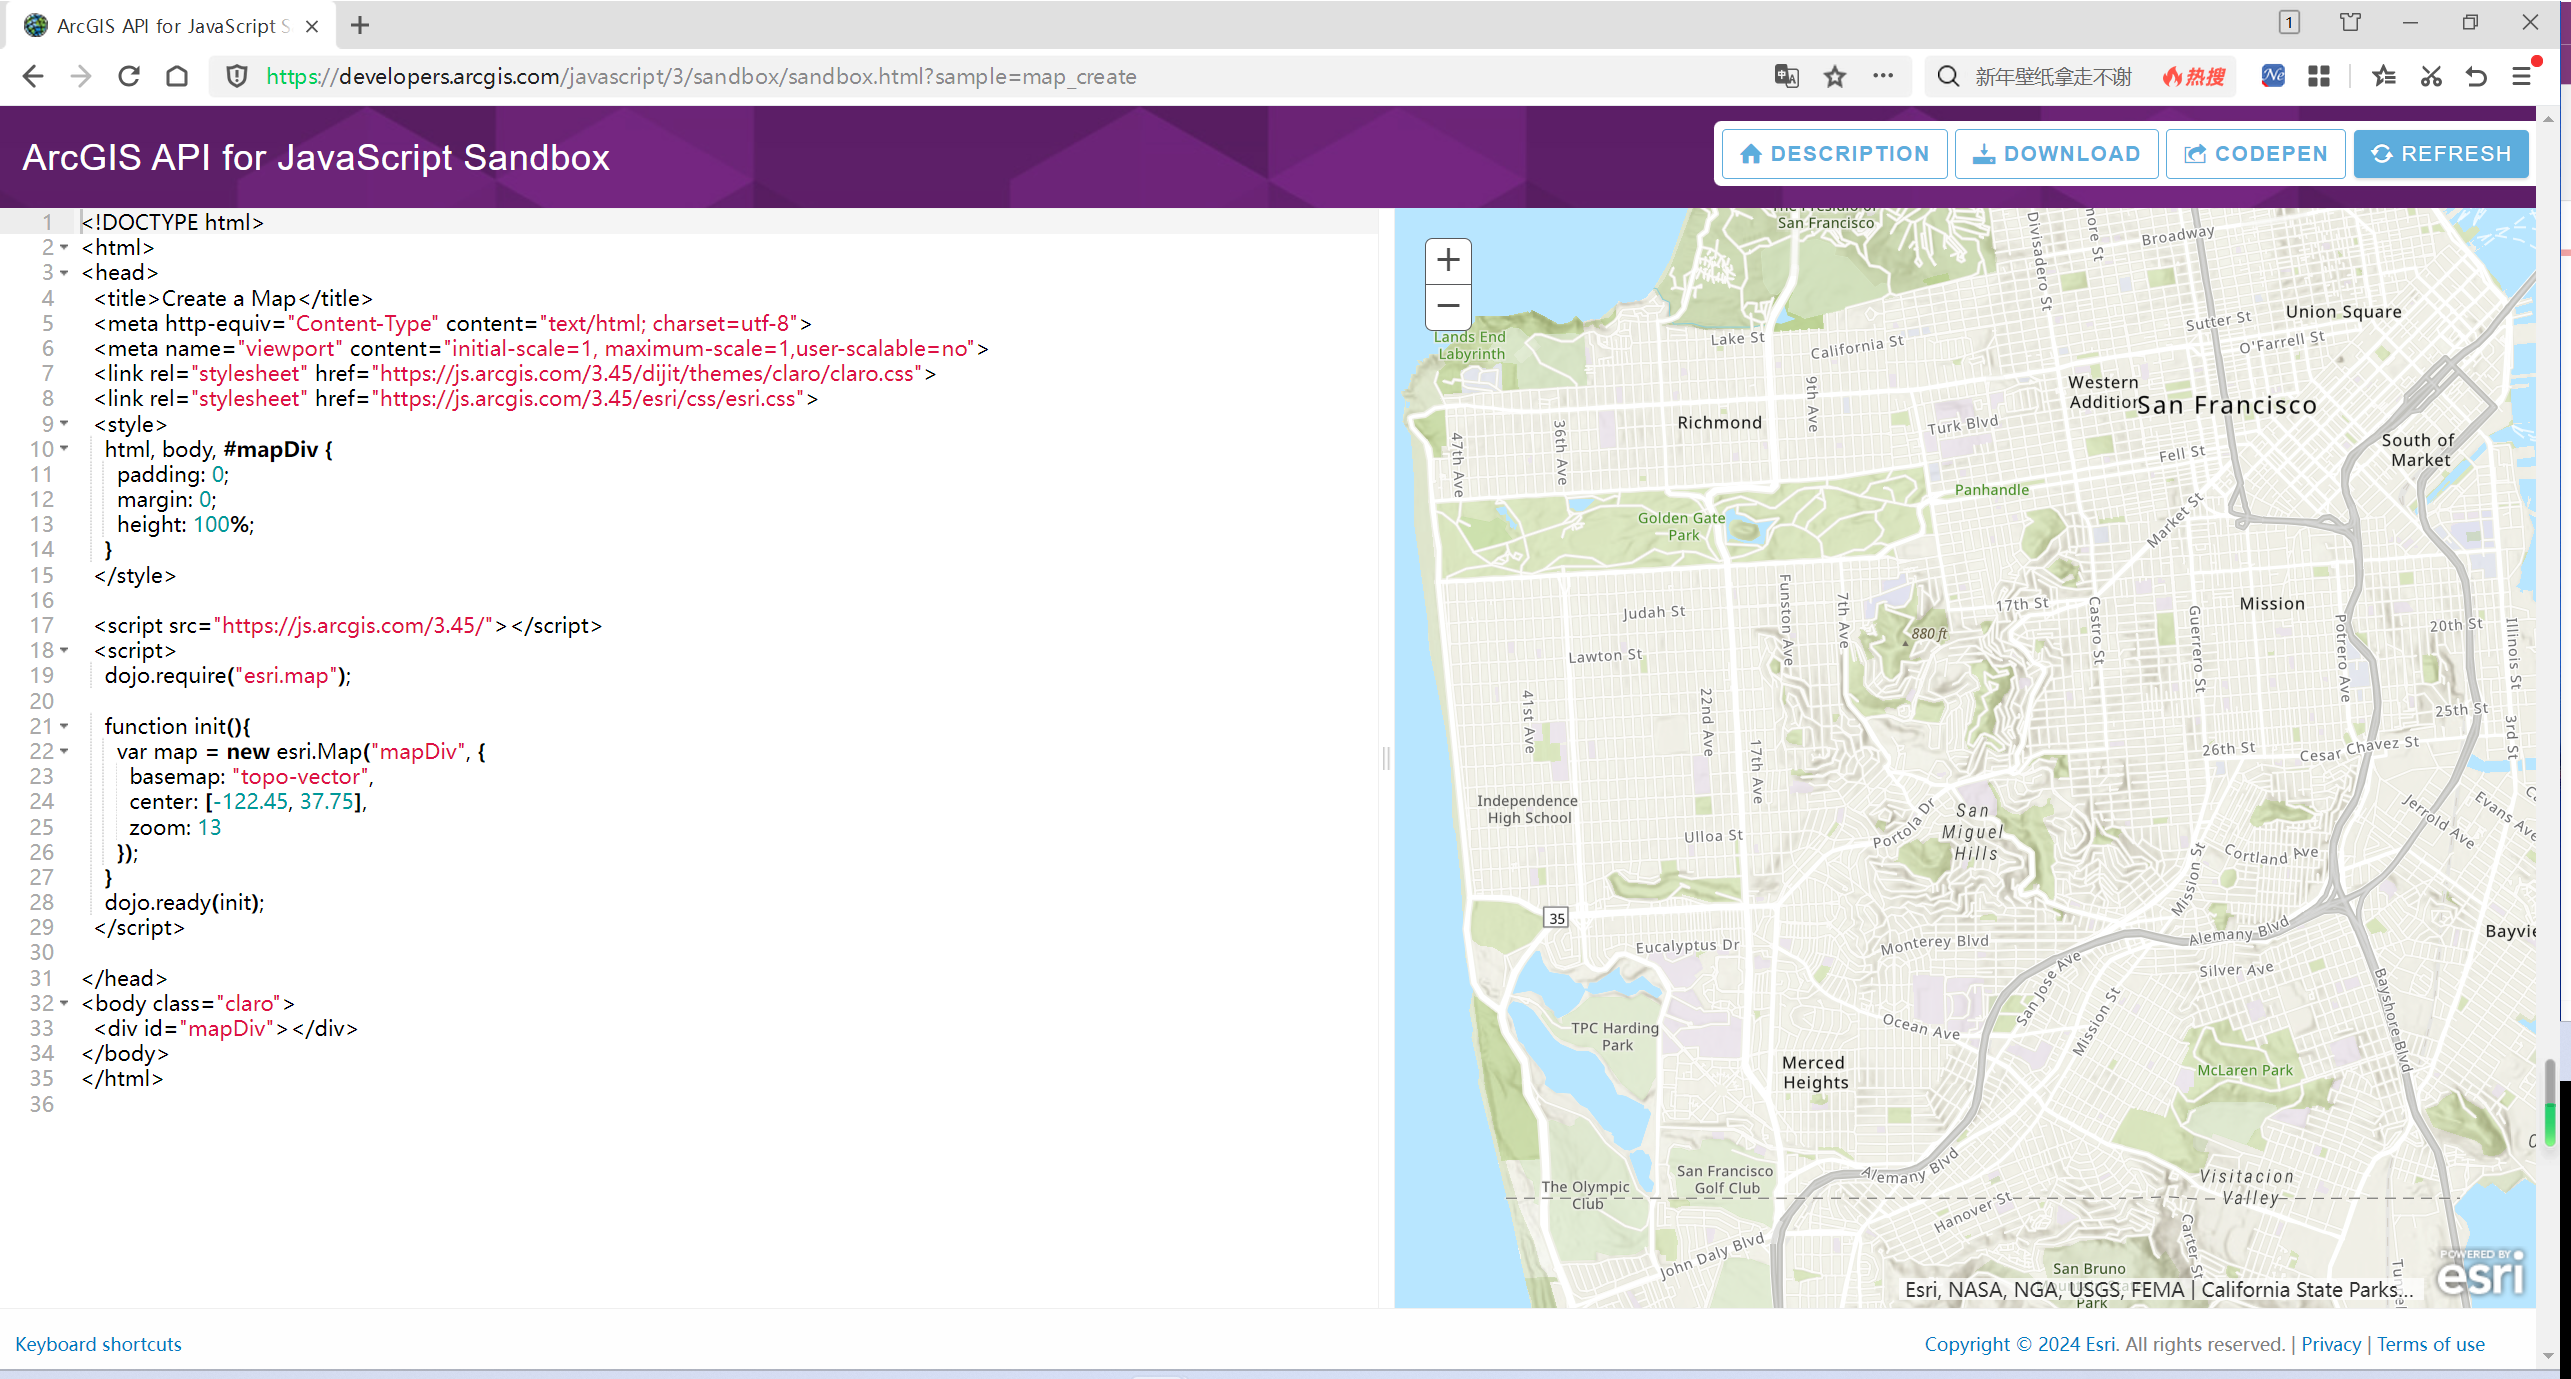Open the sample DESCRIPTION
Screen dimensions: 2571x1379
tap(1835, 154)
